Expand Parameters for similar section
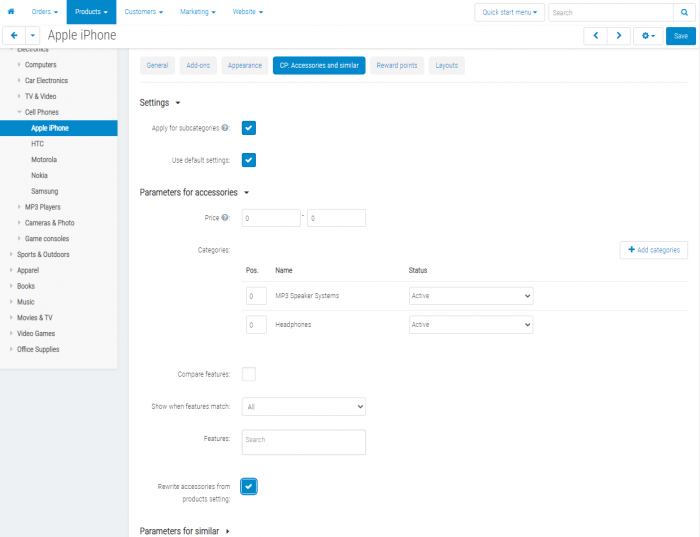The height and width of the screenshot is (537, 700). [x=184, y=531]
